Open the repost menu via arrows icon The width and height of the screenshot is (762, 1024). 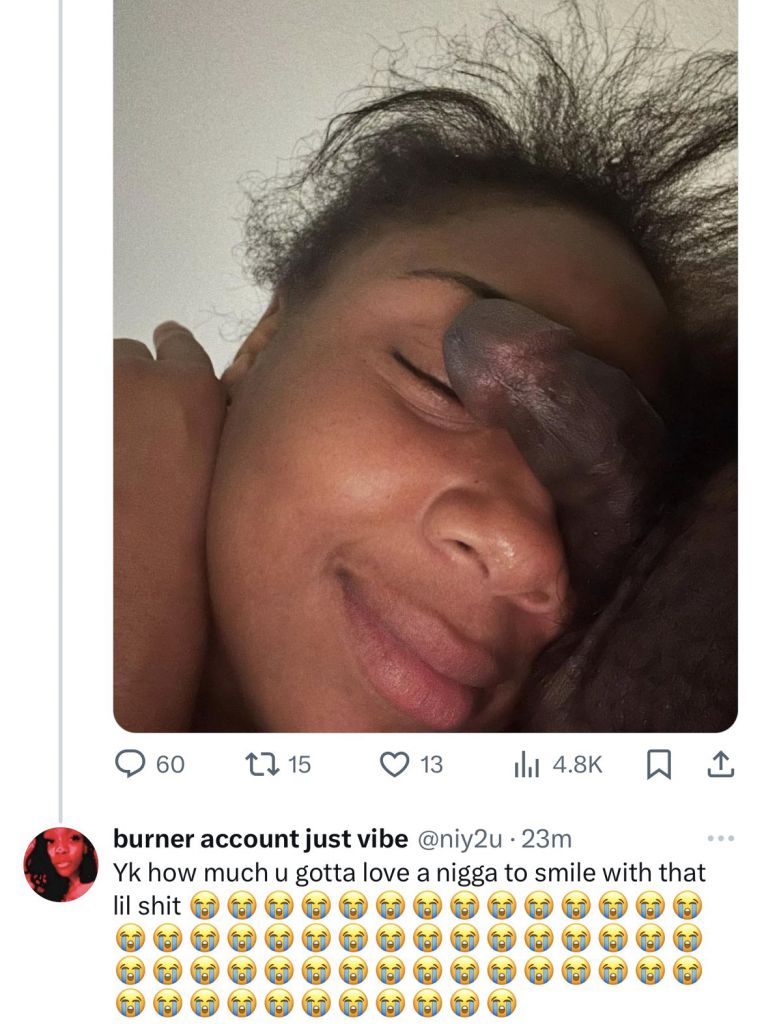tap(261, 765)
